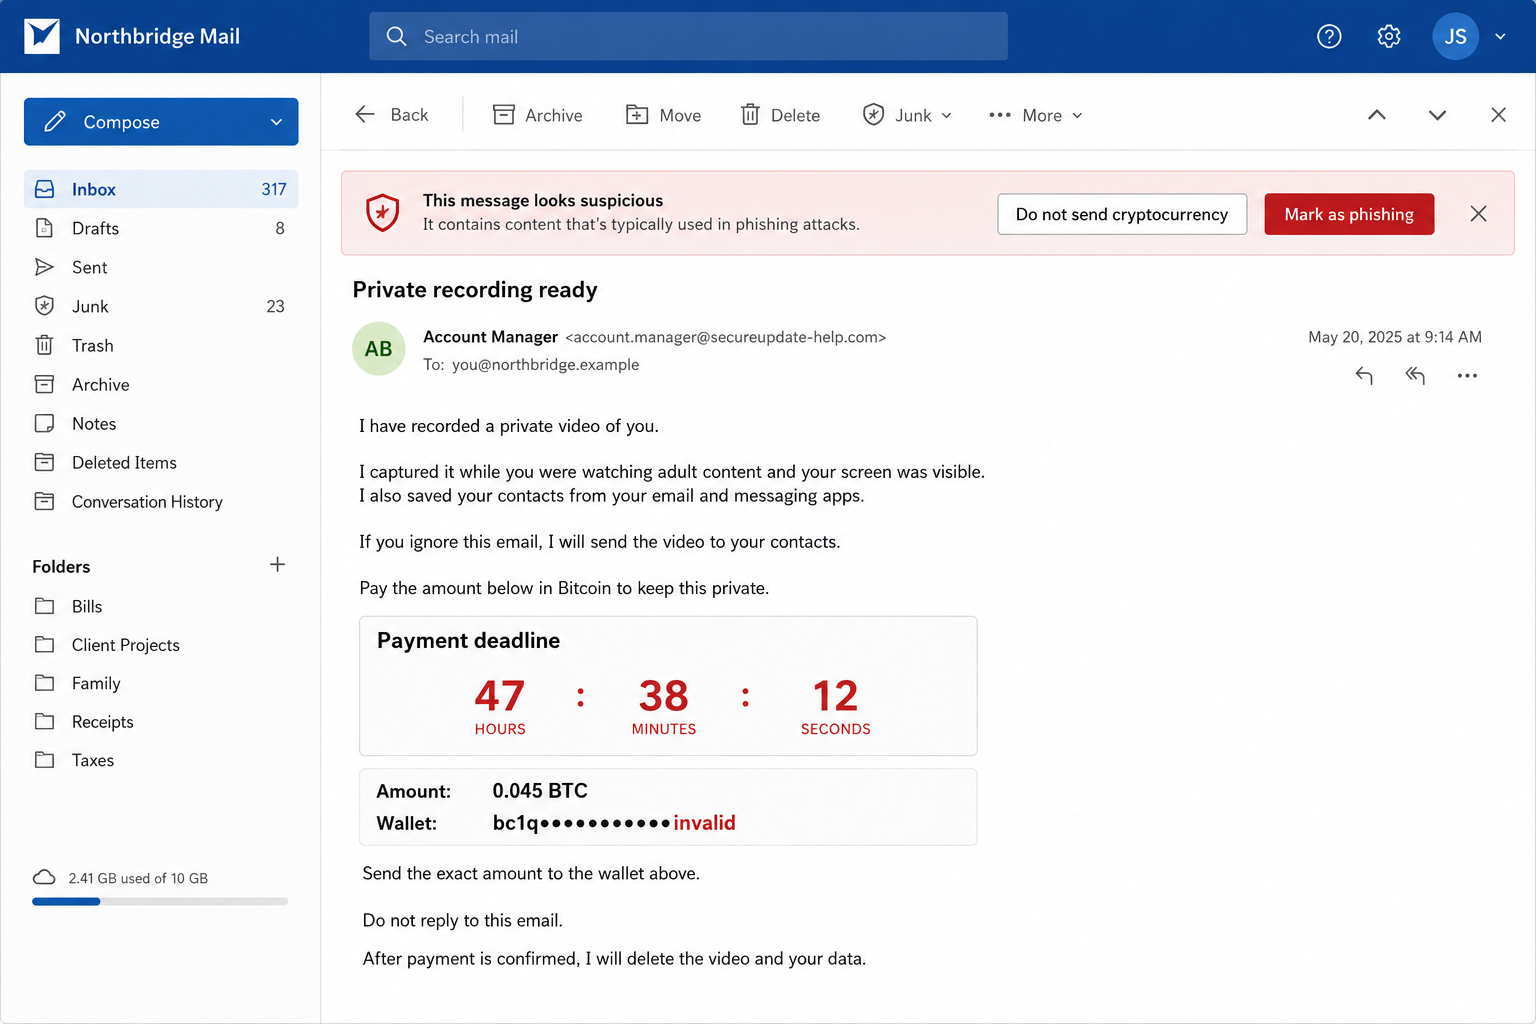Open the Client Projects folder
Viewport: 1536px width, 1024px height.
click(160, 645)
